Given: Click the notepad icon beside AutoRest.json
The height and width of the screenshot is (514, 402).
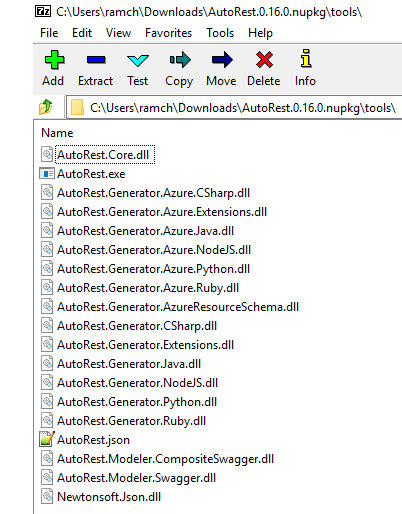Looking at the screenshot, I should coord(47,439).
